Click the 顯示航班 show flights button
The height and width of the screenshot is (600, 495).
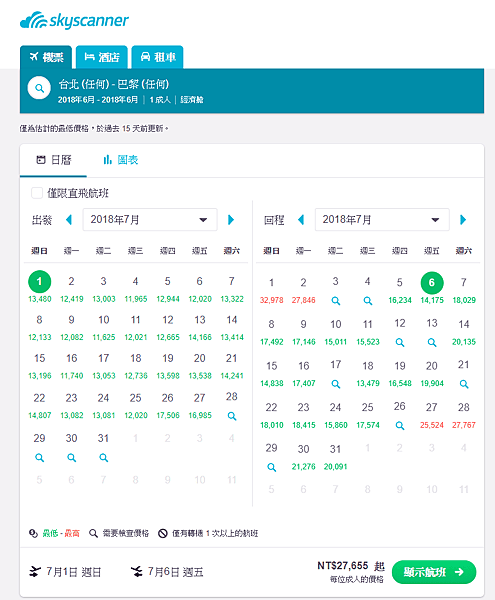click(x=434, y=572)
